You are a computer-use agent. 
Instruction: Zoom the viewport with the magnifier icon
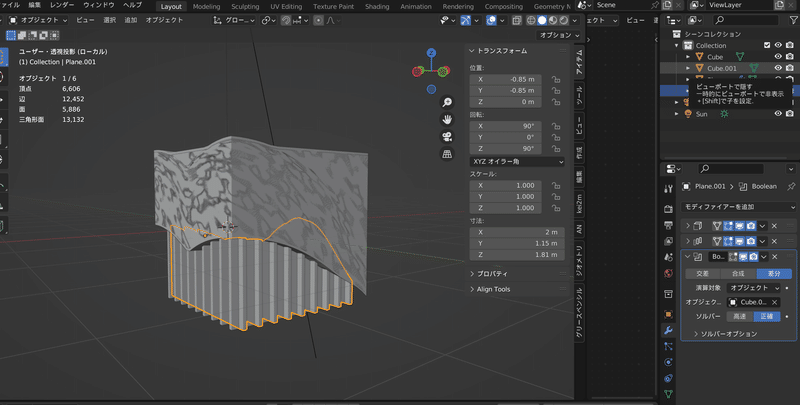coord(447,103)
